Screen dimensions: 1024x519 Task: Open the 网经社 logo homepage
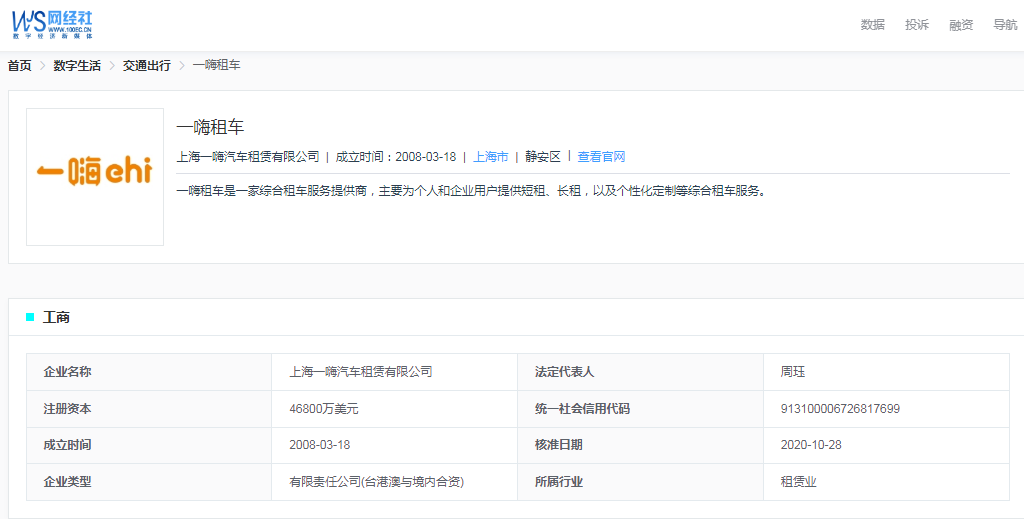[x=52, y=25]
